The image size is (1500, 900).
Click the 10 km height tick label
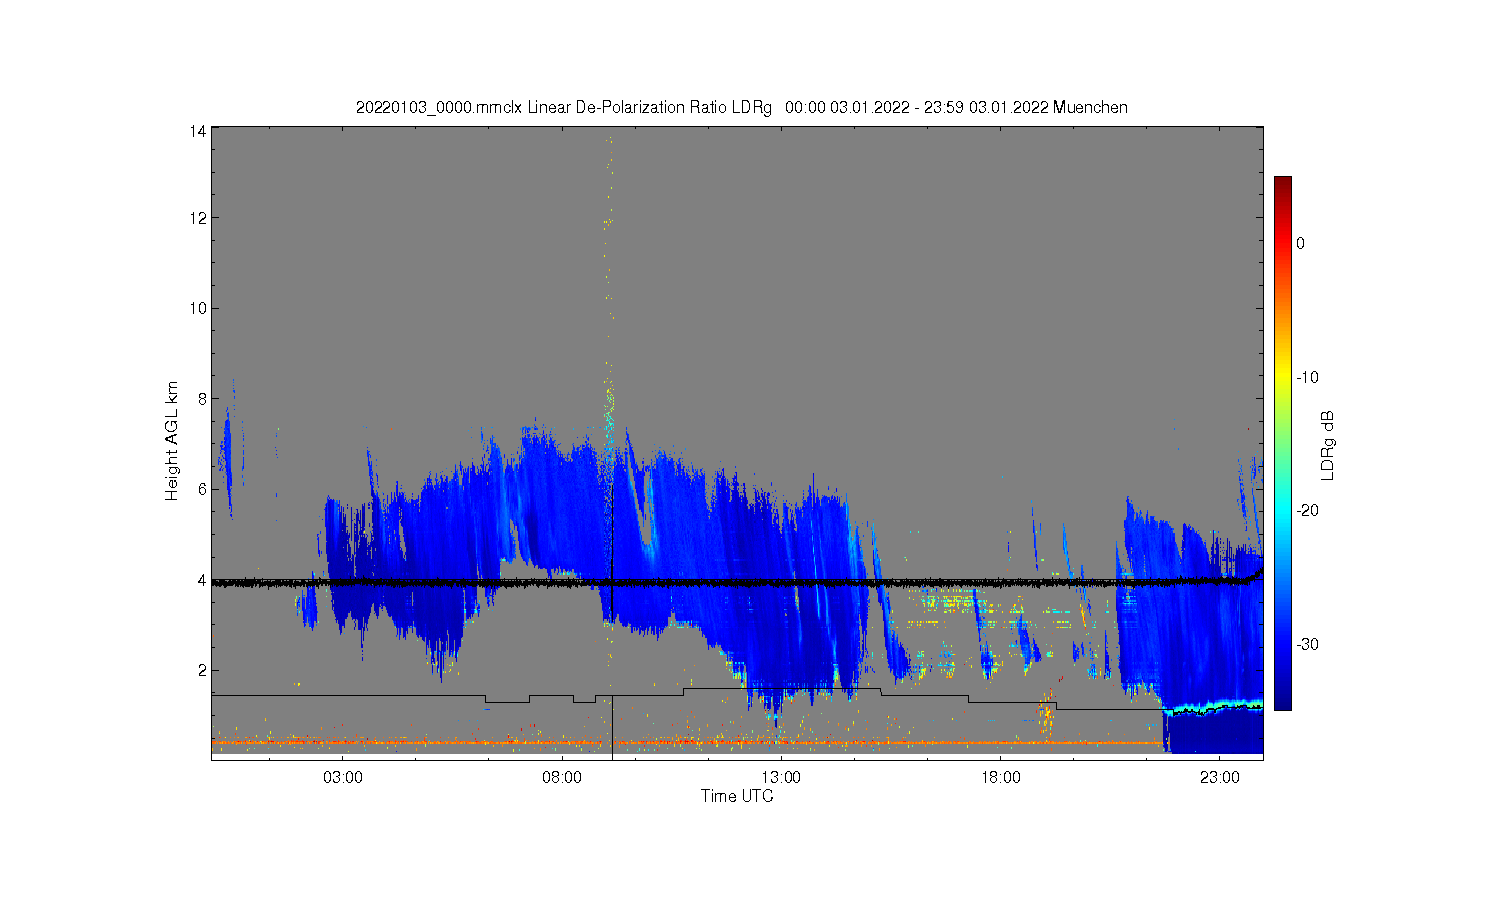pos(199,308)
